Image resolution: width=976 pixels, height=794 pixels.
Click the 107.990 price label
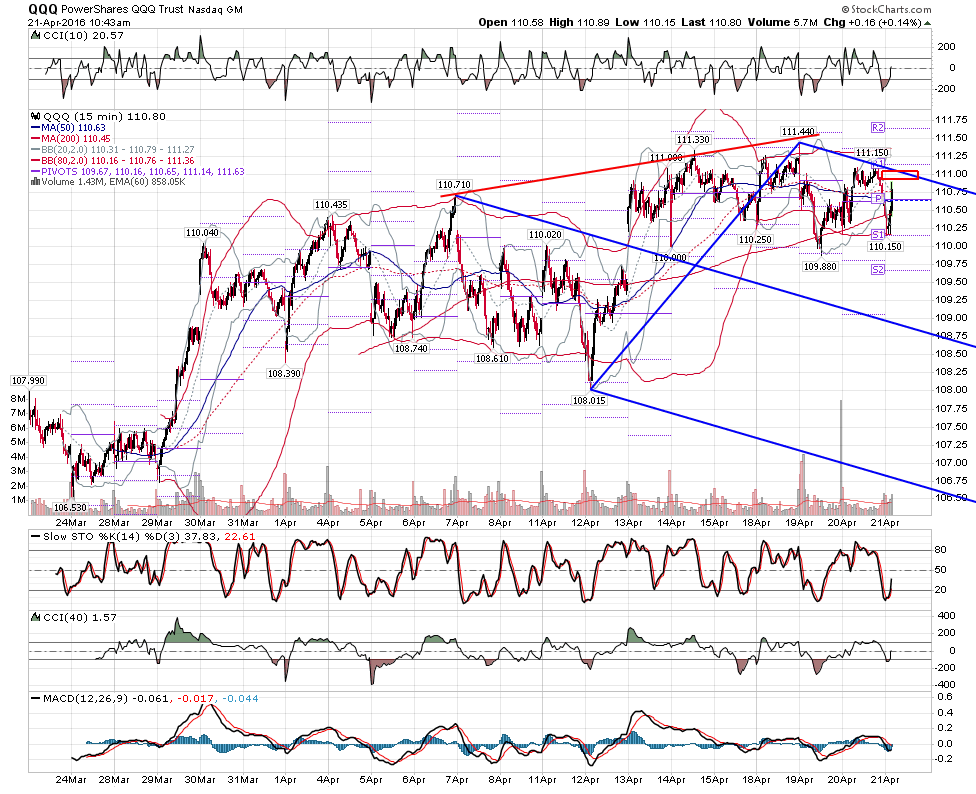coord(29,380)
